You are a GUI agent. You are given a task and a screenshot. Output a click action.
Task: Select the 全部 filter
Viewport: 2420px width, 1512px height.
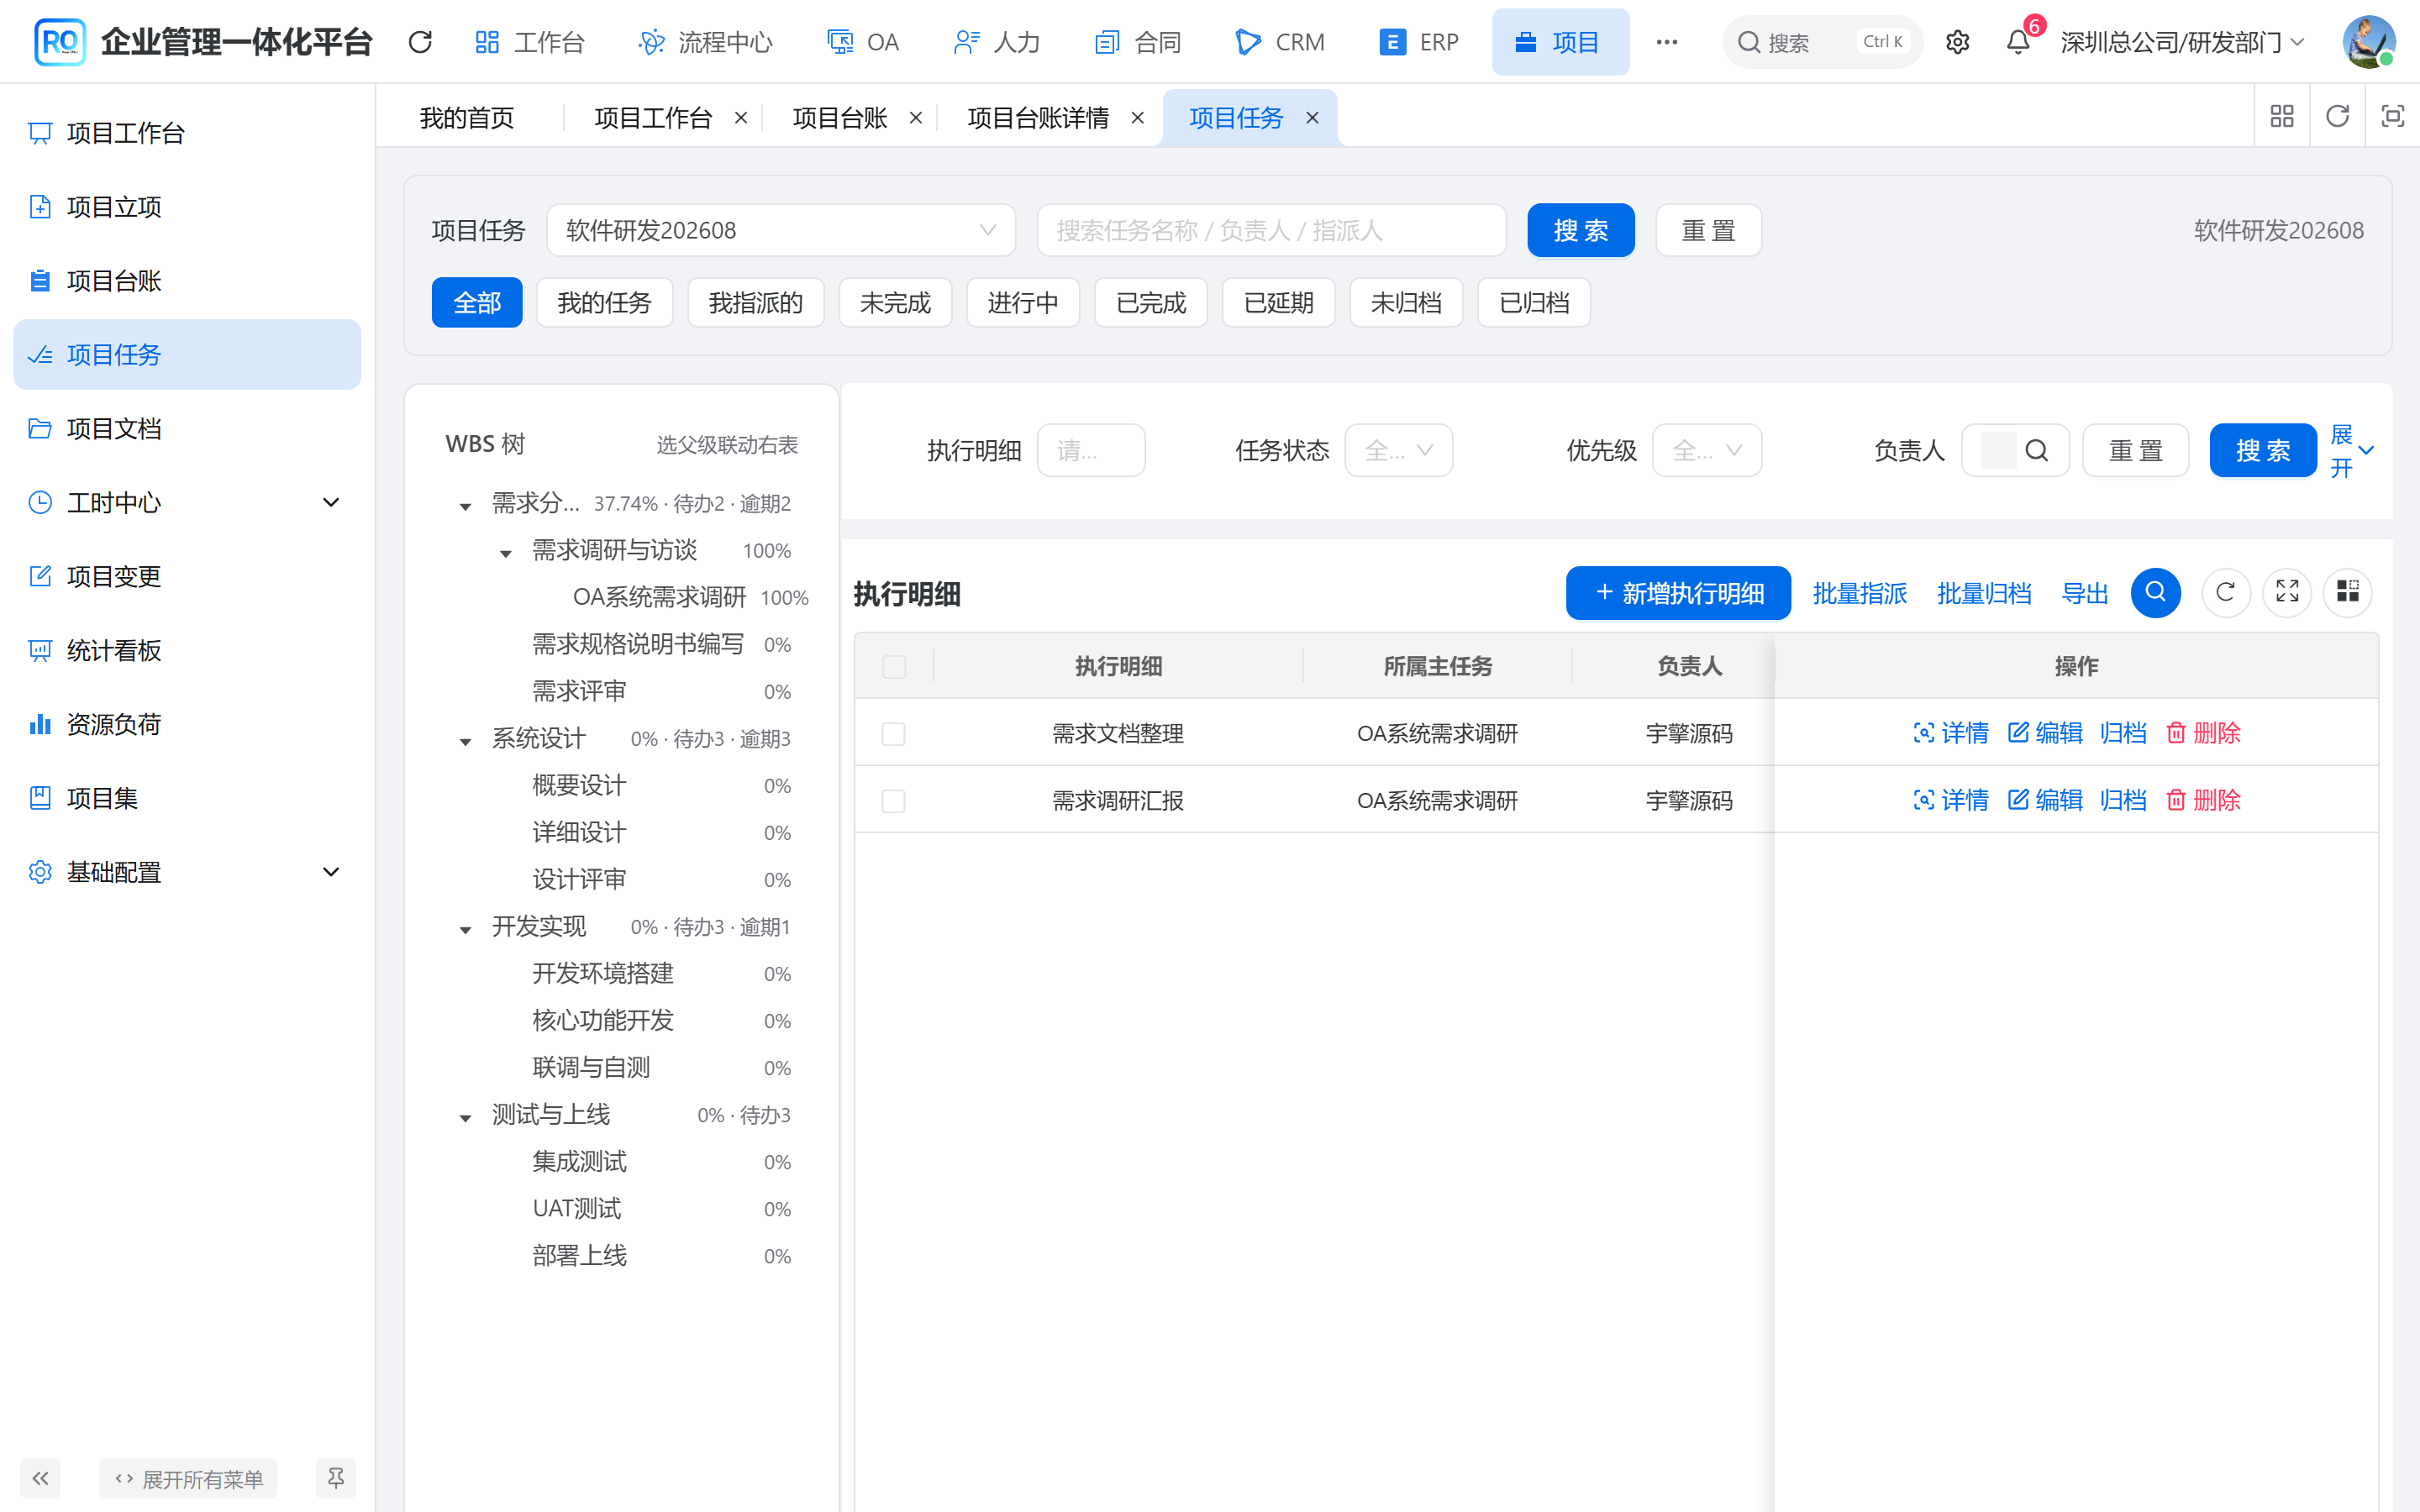click(477, 303)
